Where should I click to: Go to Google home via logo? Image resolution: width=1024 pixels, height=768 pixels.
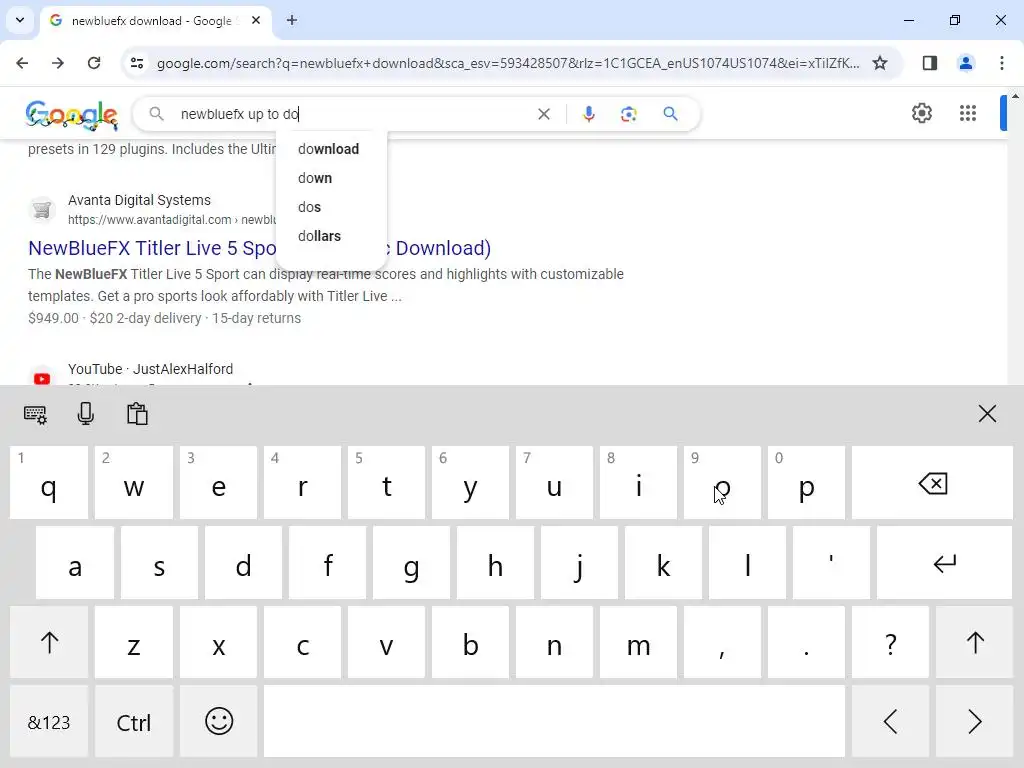[x=72, y=114]
